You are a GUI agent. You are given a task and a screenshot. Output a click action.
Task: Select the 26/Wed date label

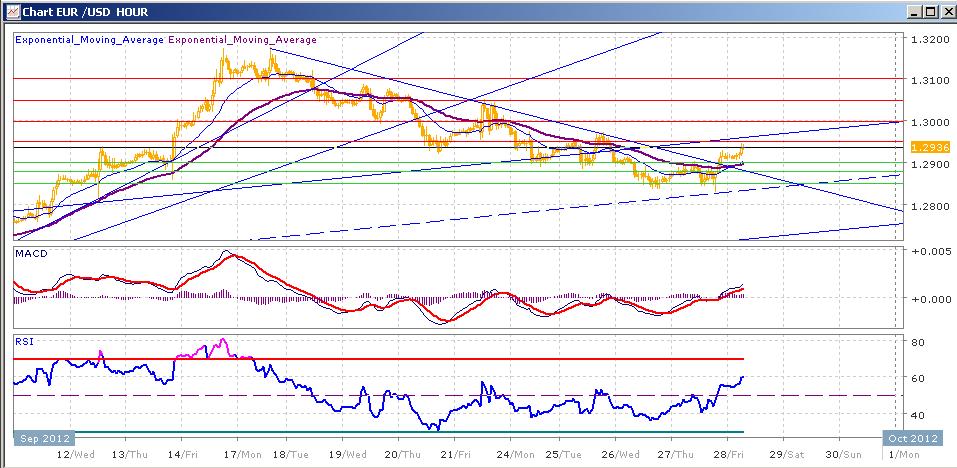click(623, 455)
